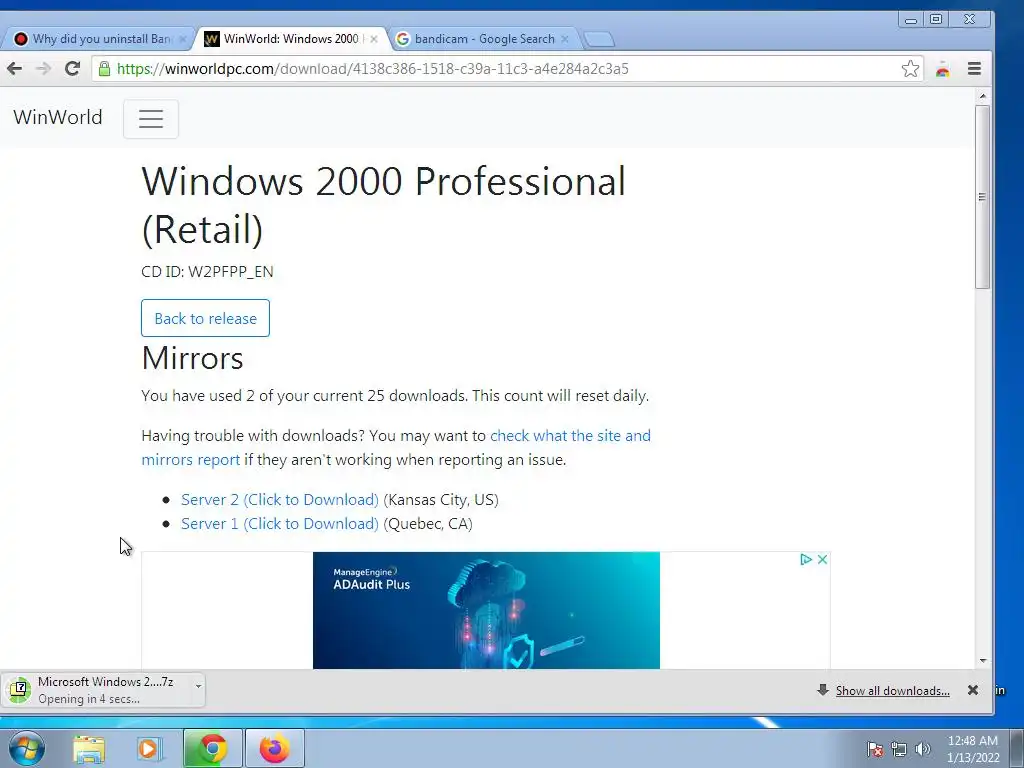
Task: Close the Why did you uninstall Bandicam tab
Action: 183,39
